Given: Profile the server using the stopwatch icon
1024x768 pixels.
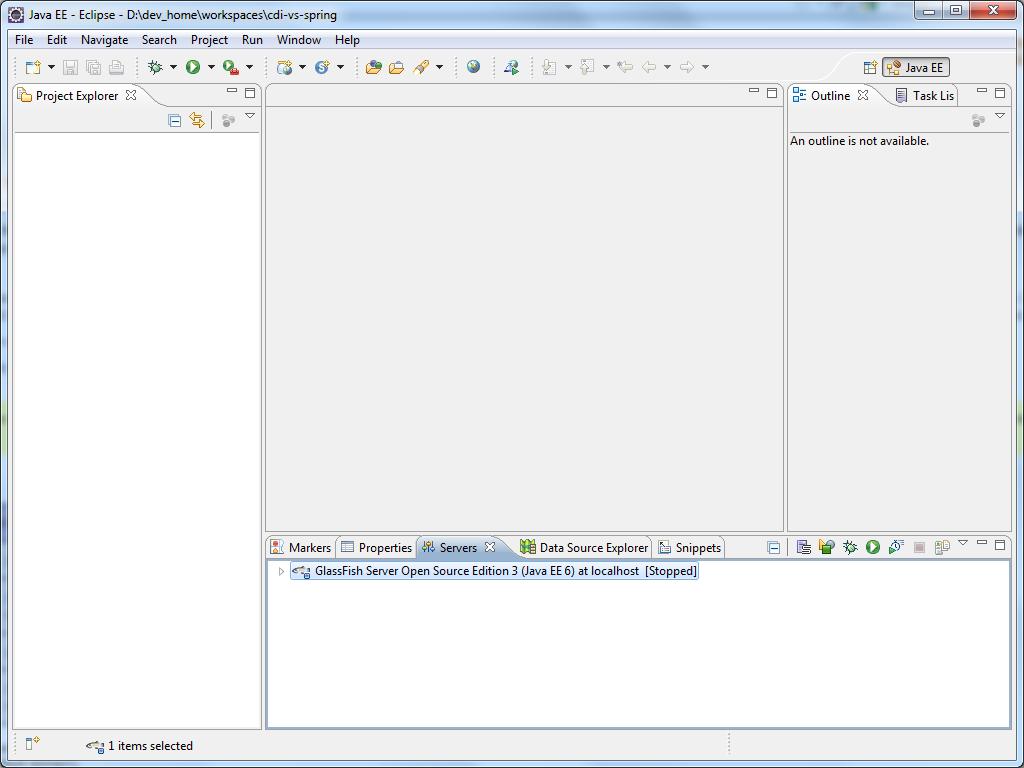Looking at the screenshot, I should 895,547.
